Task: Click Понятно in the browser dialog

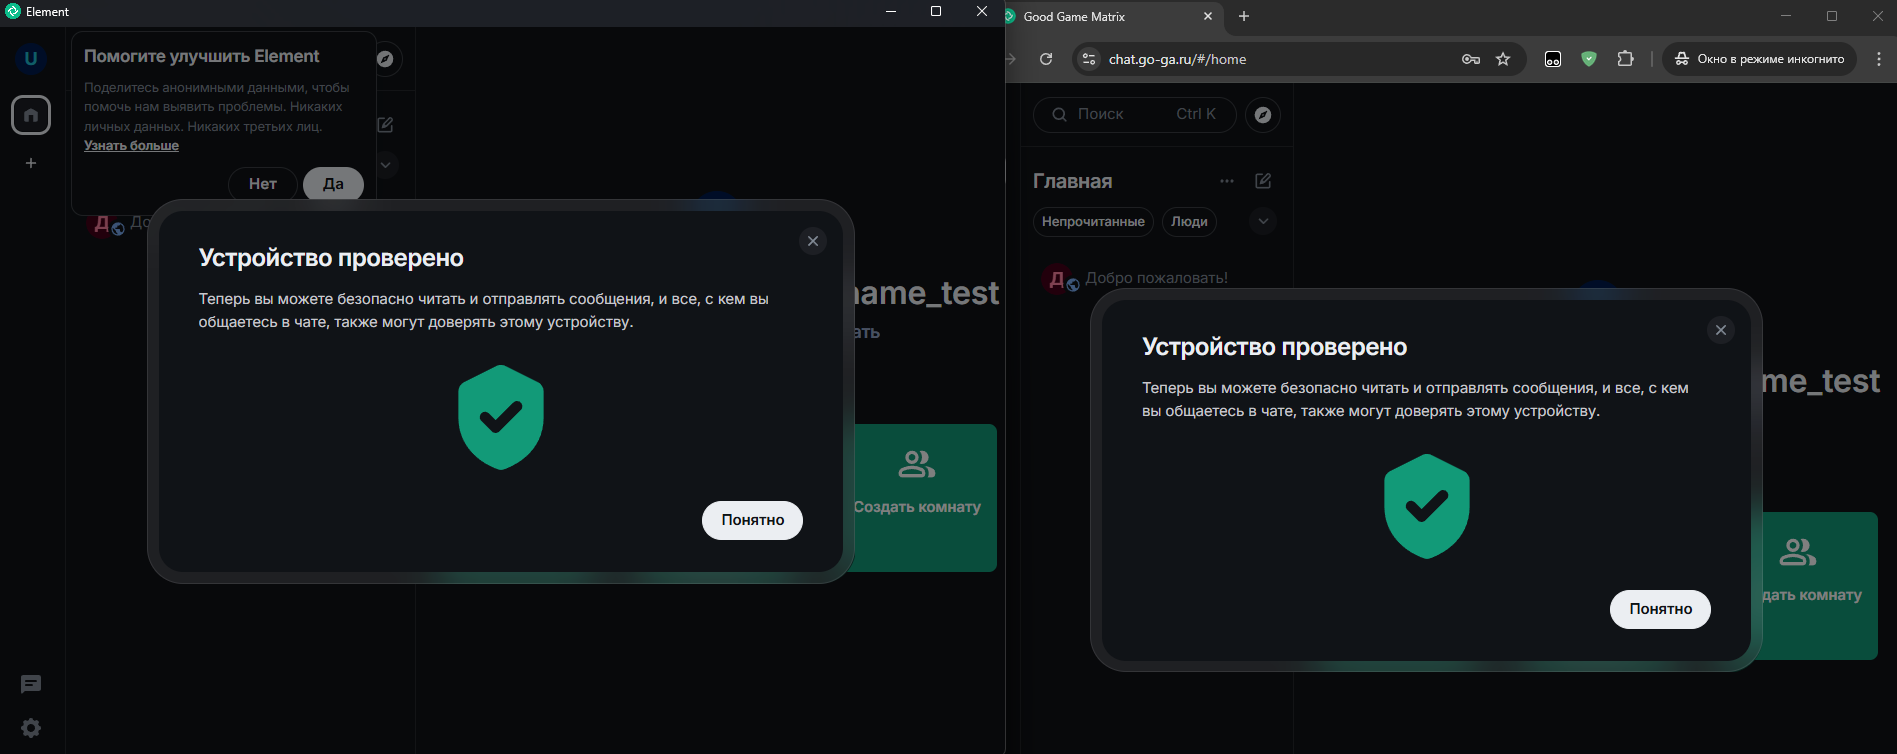Action: click(1660, 609)
